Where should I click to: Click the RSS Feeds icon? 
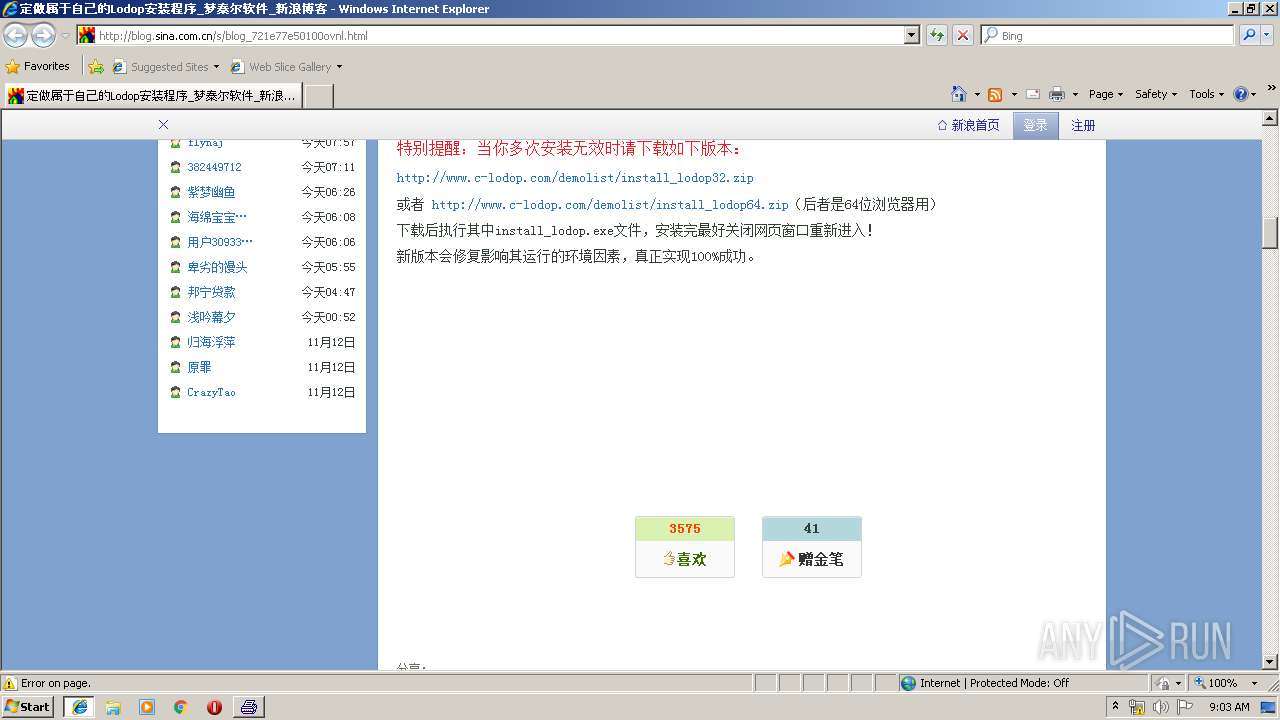[995, 94]
